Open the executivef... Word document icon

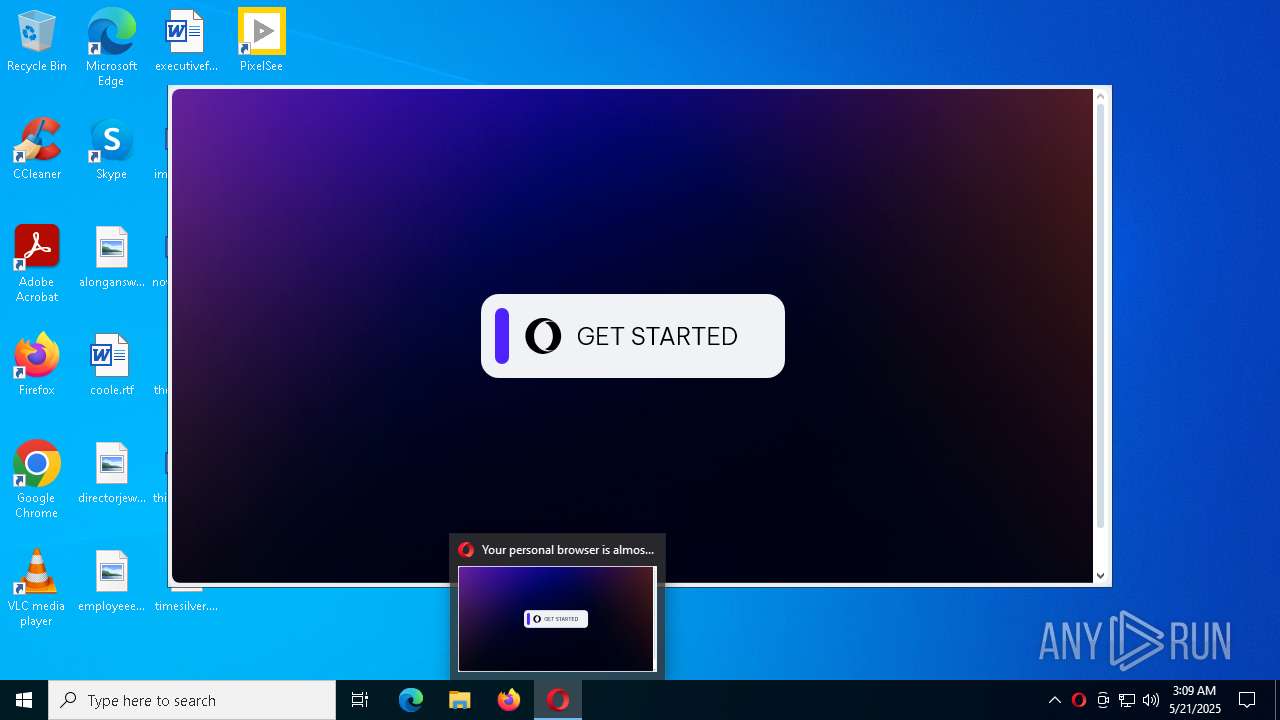[186, 41]
